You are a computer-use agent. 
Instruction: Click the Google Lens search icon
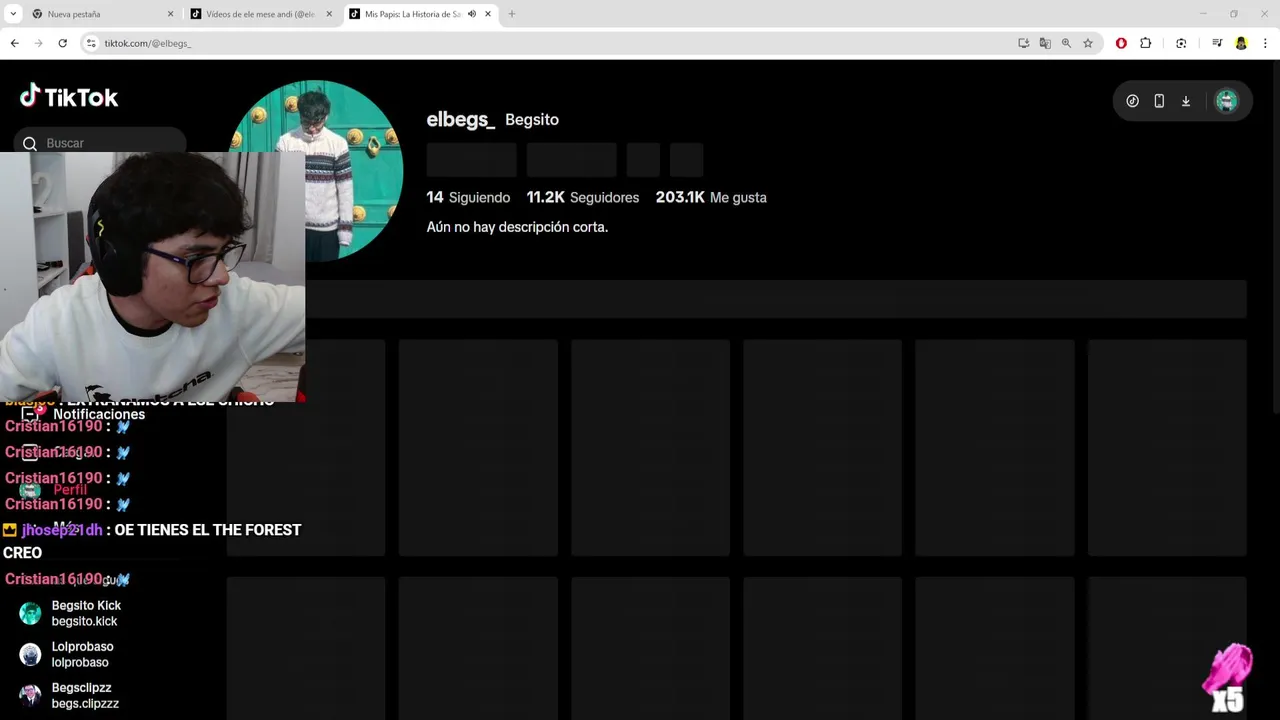1181,43
